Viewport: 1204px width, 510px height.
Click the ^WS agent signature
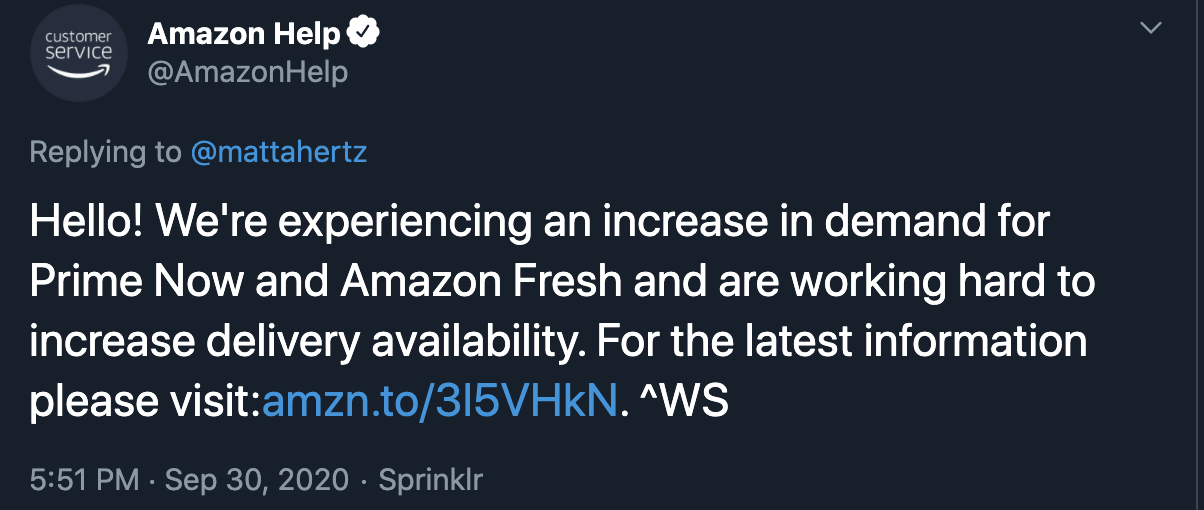[684, 403]
